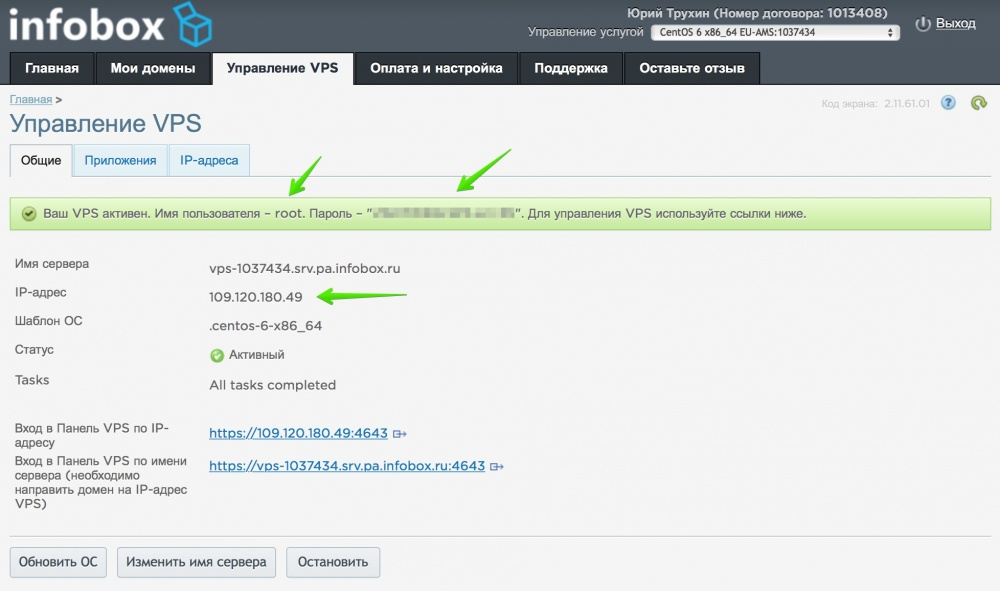Image resolution: width=1000 pixels, height=591 pixels.
Task: Click the power logout icon
Action: (x=922, y=24)
